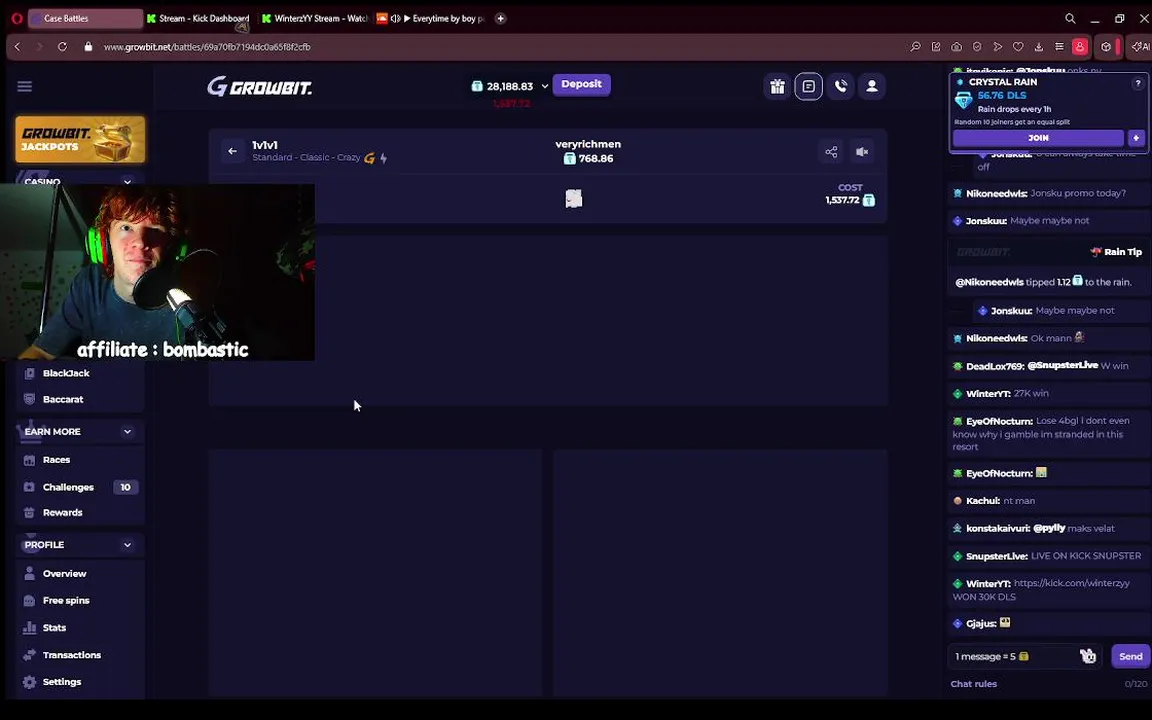Switch to Stream - Kick Dashboard tab

tap(198, 18)
